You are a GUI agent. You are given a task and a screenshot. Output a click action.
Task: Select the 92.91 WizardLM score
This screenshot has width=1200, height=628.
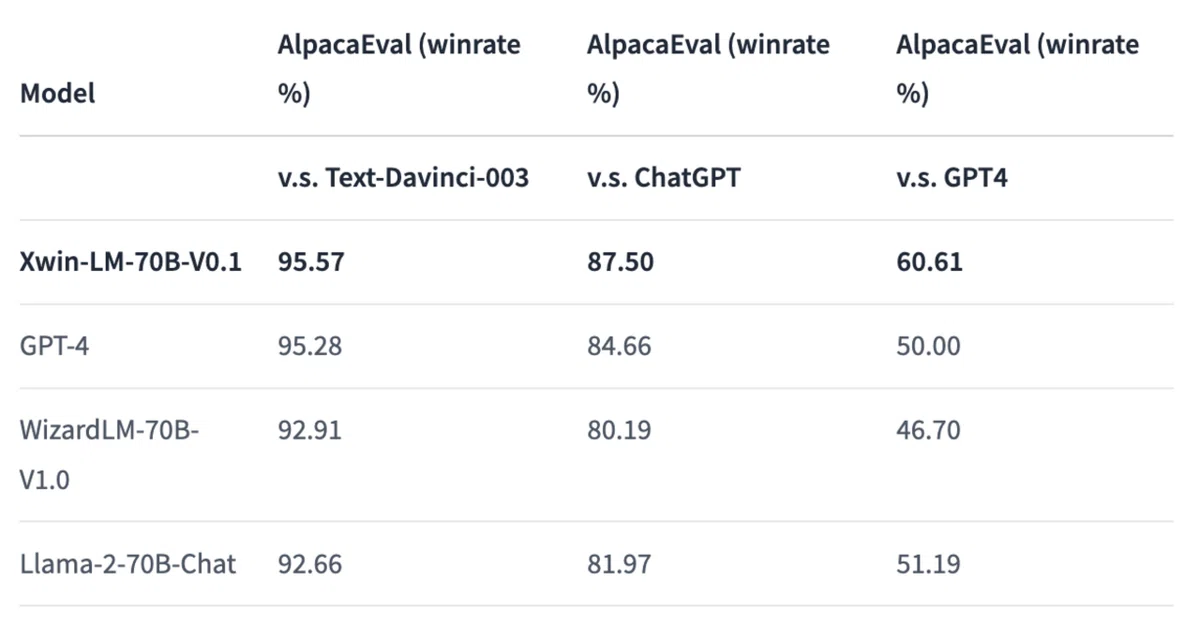pos(309,430)
